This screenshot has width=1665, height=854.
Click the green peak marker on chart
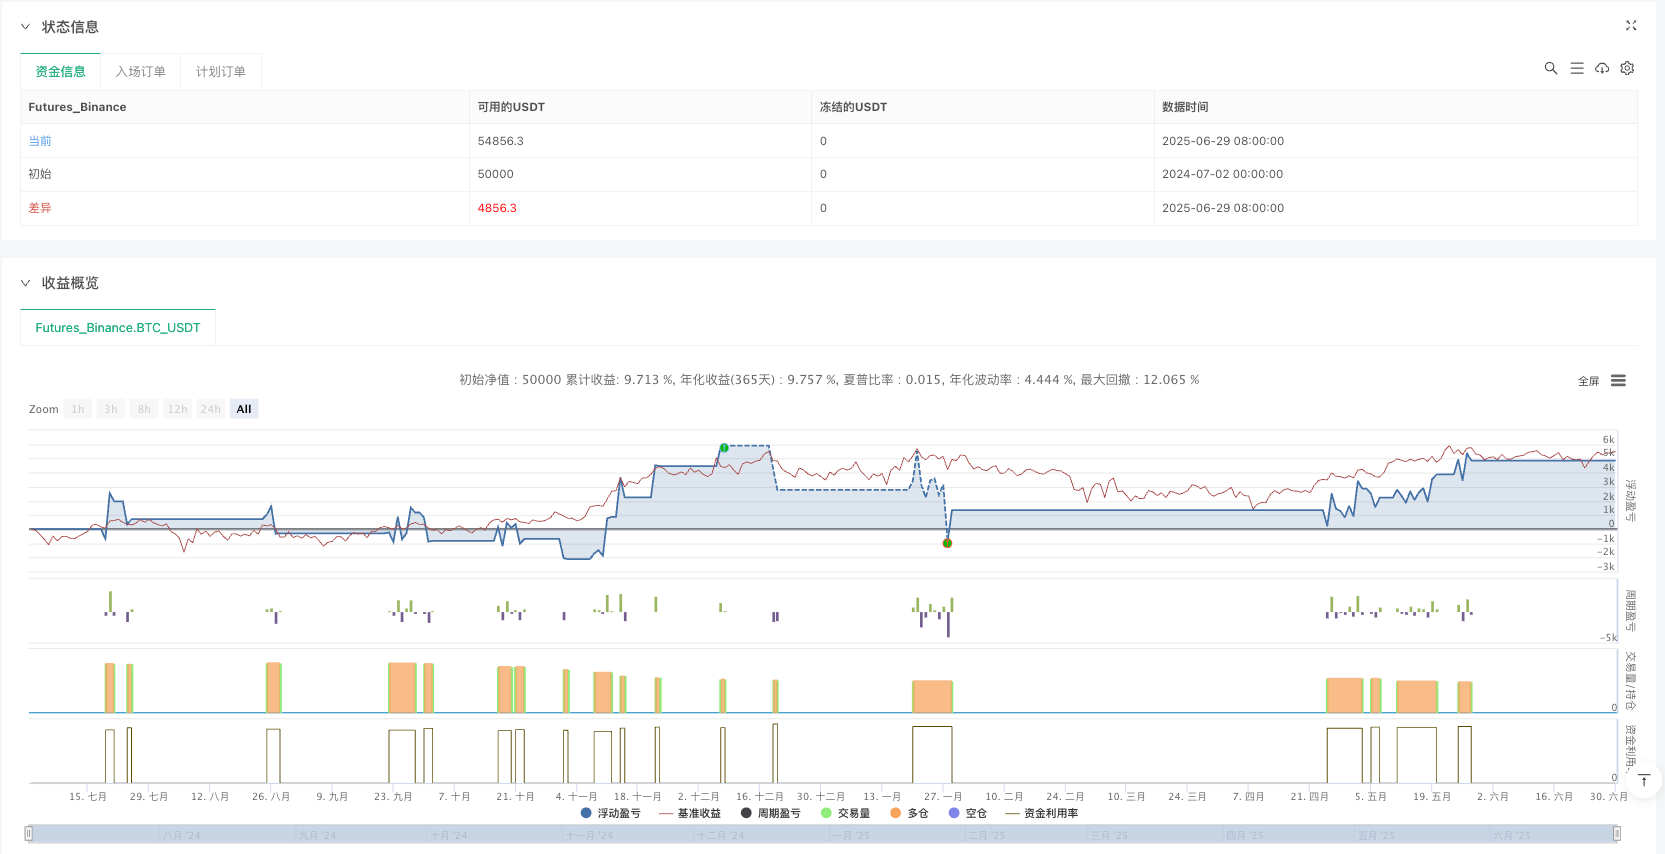pos(724,448)
